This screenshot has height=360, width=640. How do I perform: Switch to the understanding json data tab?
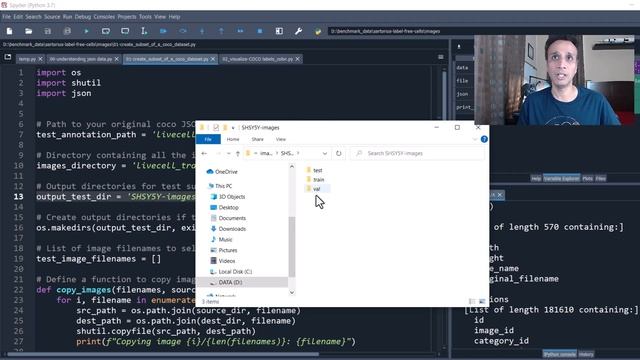pos(80,59)
